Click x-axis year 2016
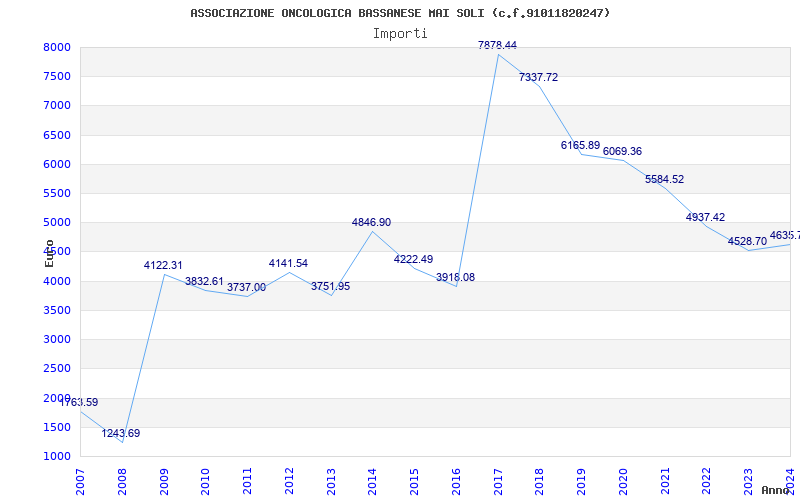Viewport: 800px width, 500px height. click(456, 482)
